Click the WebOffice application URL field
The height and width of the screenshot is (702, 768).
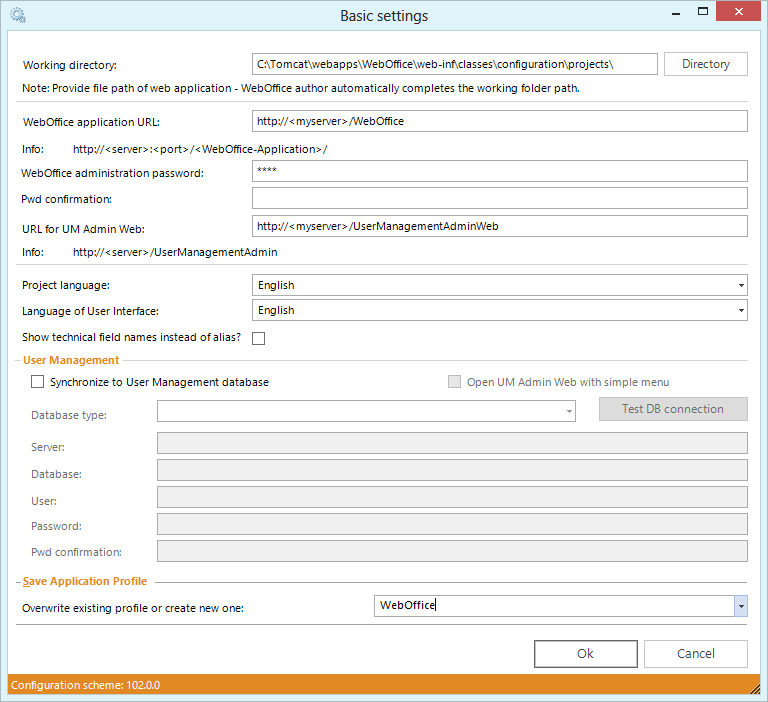[x=500, y=121]
